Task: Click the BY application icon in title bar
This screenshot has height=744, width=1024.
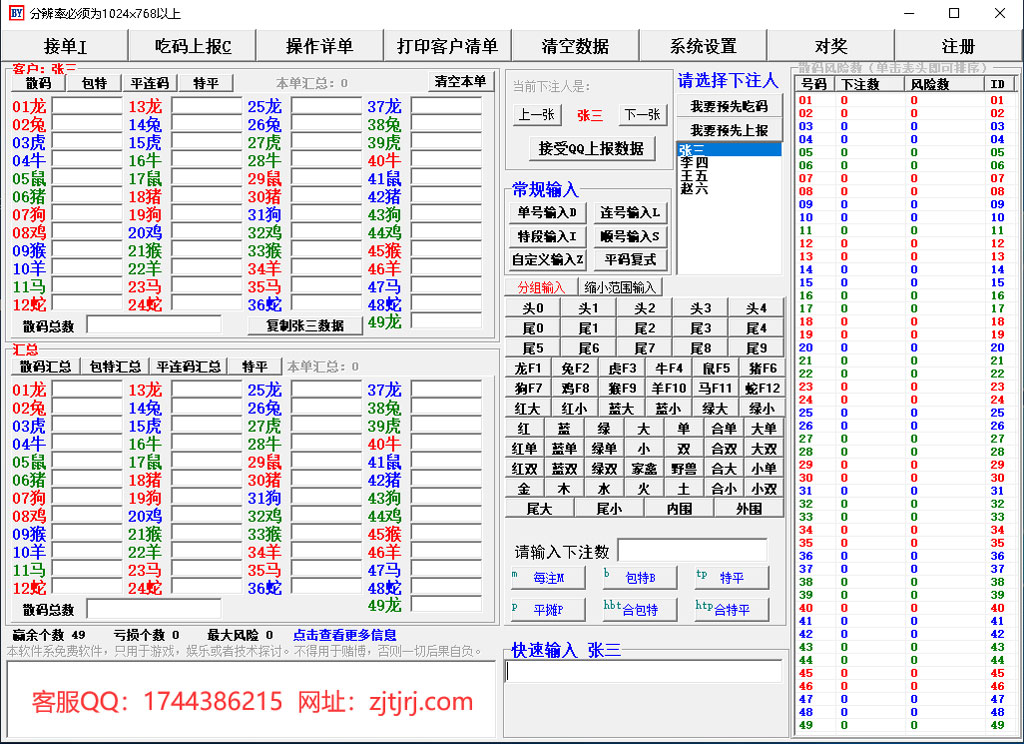Action: coord(16,12)
